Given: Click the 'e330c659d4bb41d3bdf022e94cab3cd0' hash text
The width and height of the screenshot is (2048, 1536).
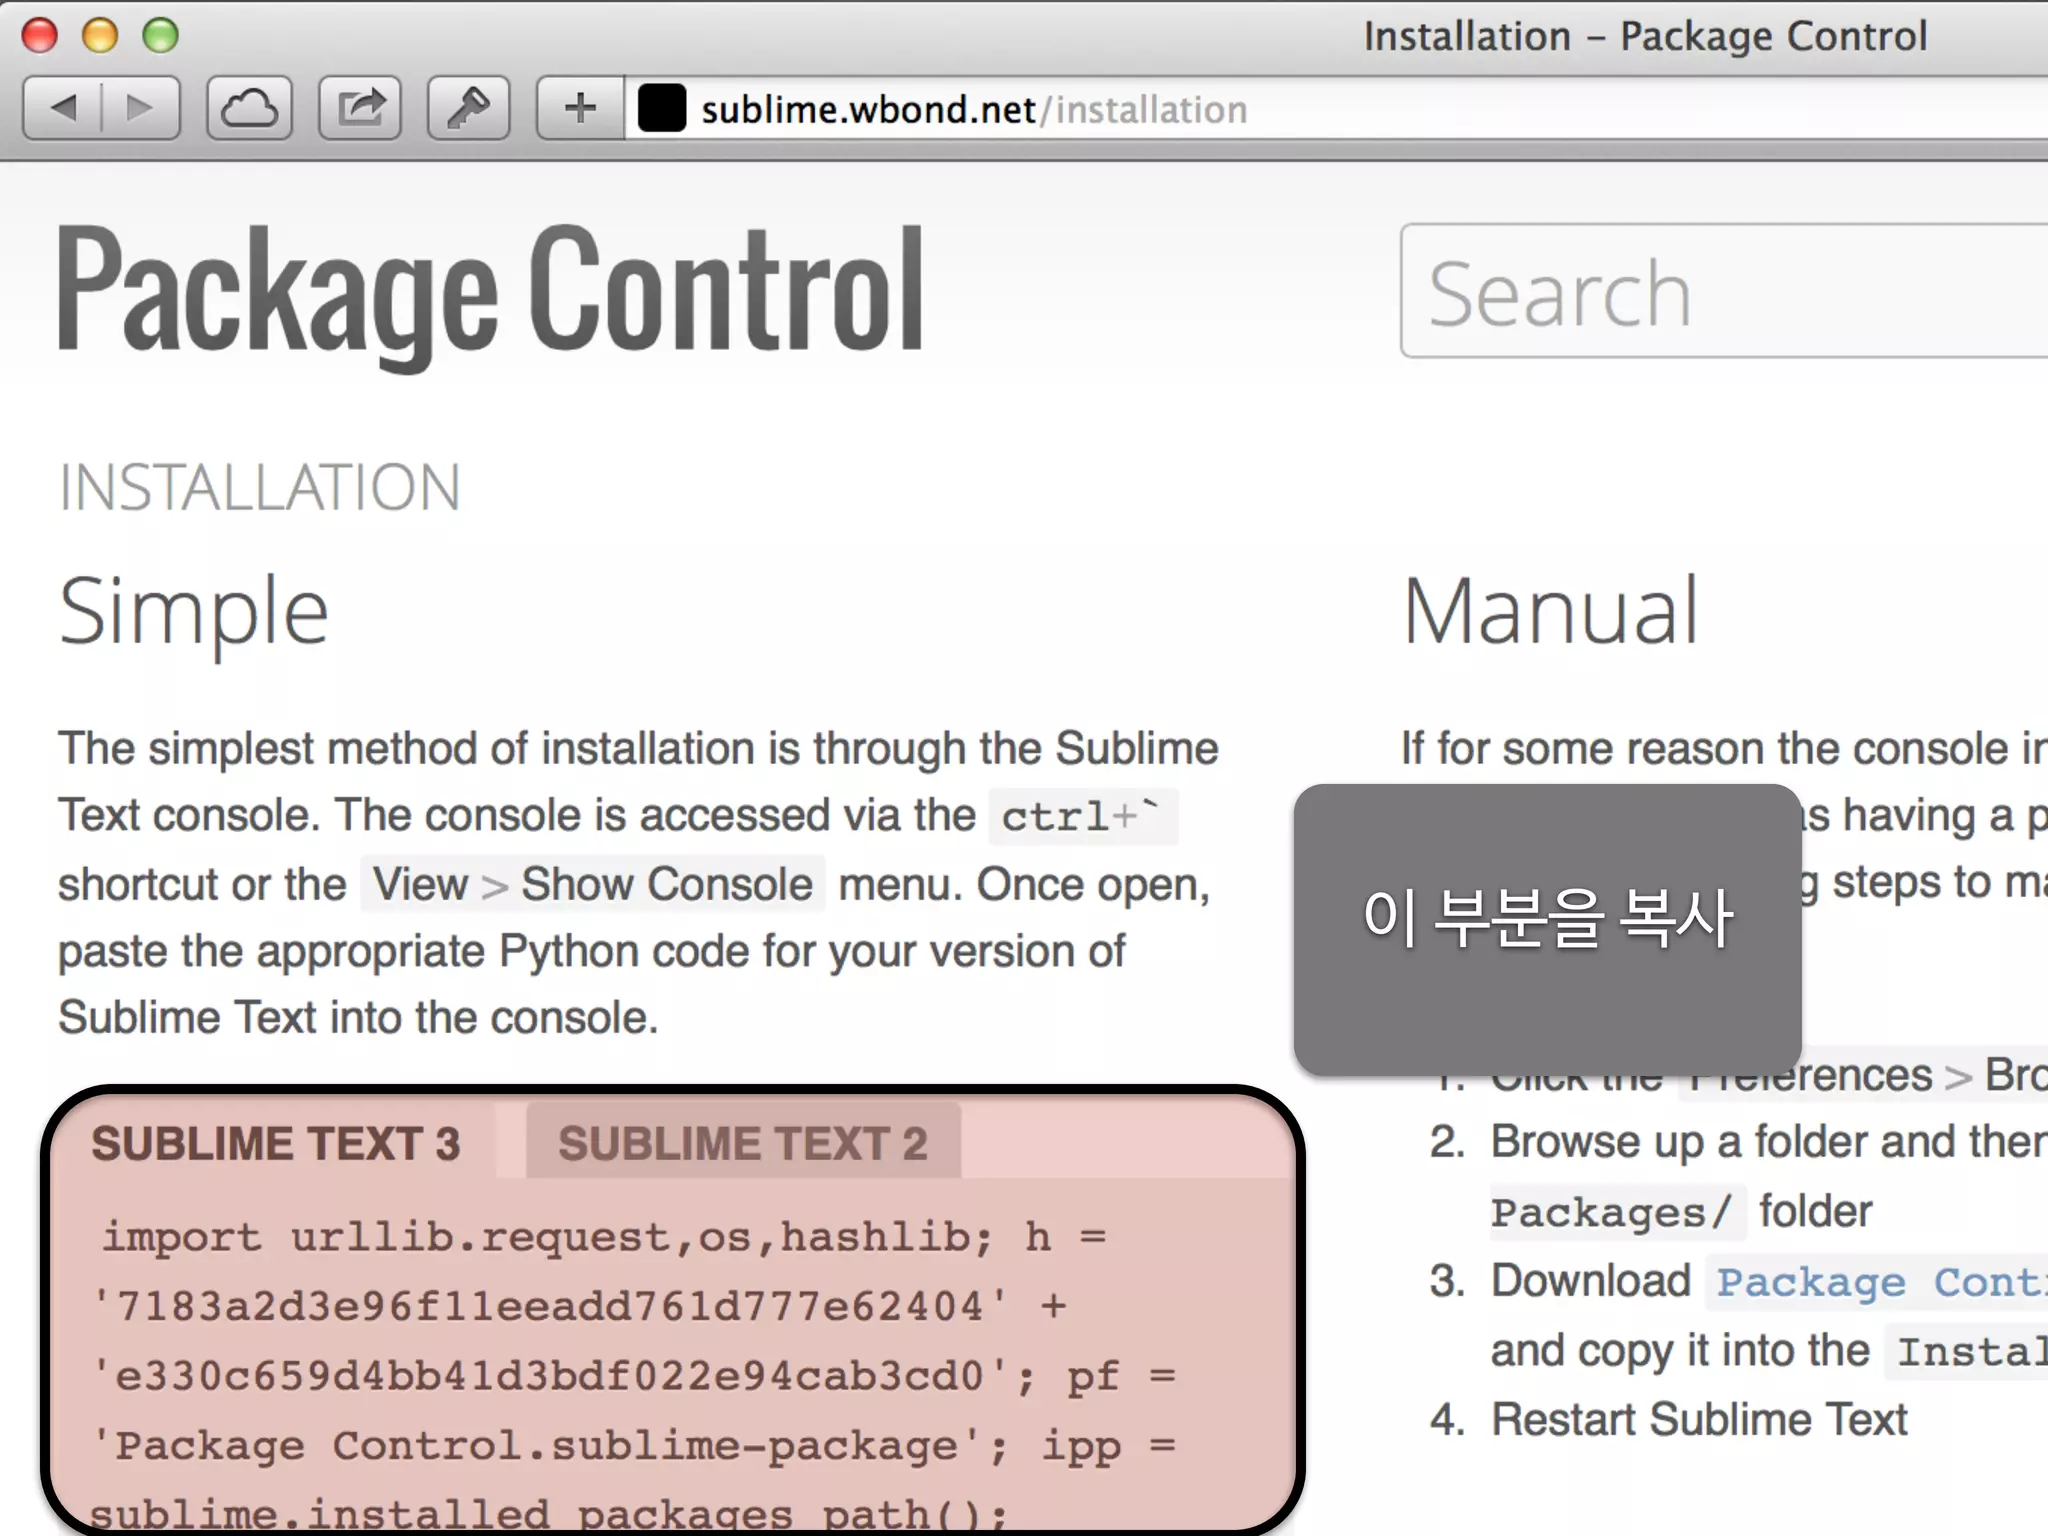Looking at the screenshot, I should [x=550, y=1377].
